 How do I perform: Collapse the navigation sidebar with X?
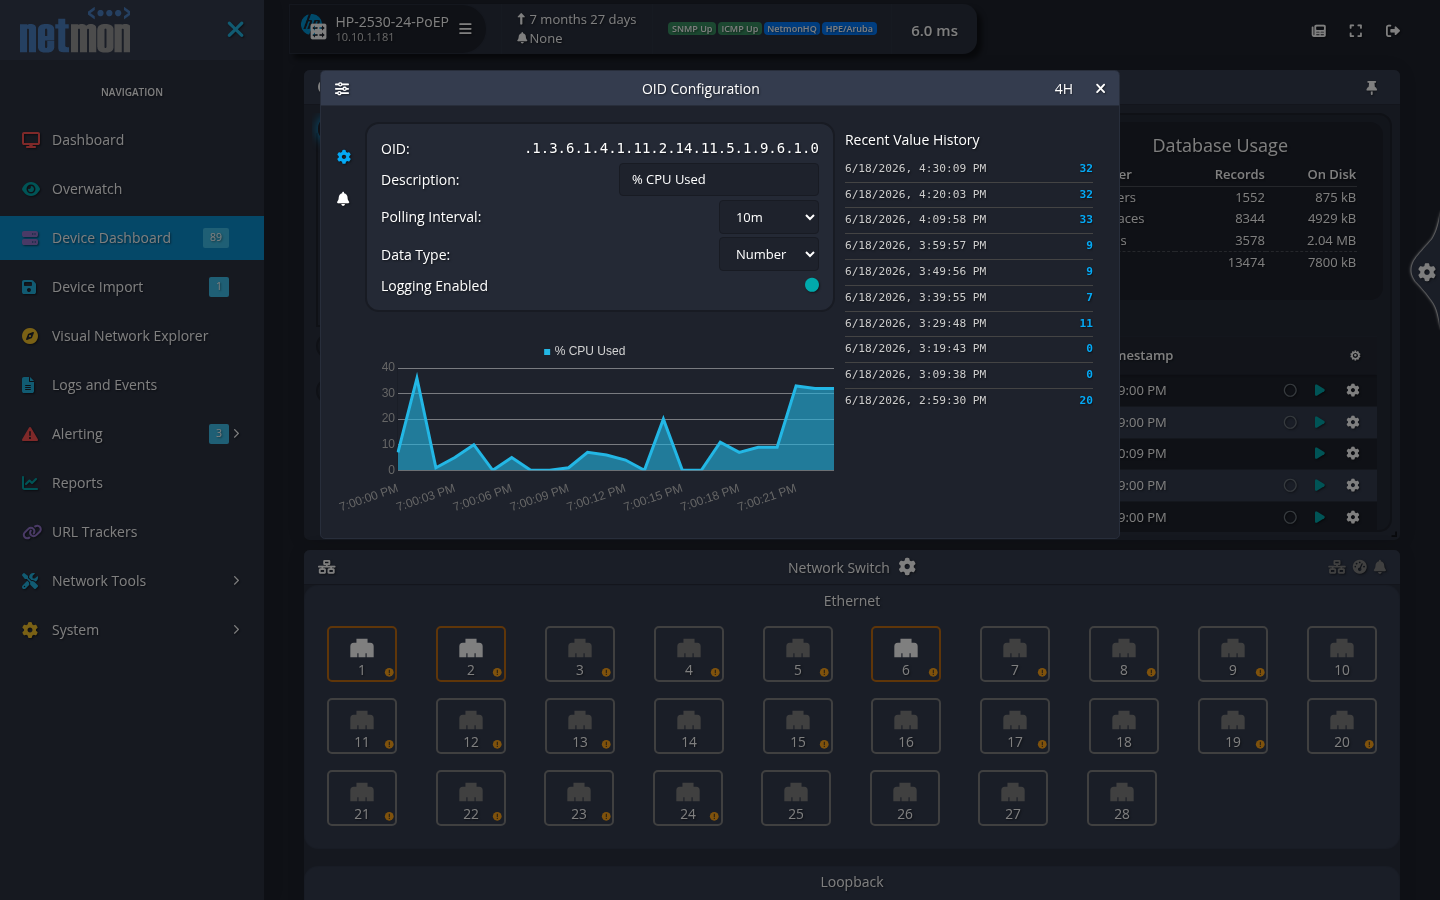click(x=236, y=29)
